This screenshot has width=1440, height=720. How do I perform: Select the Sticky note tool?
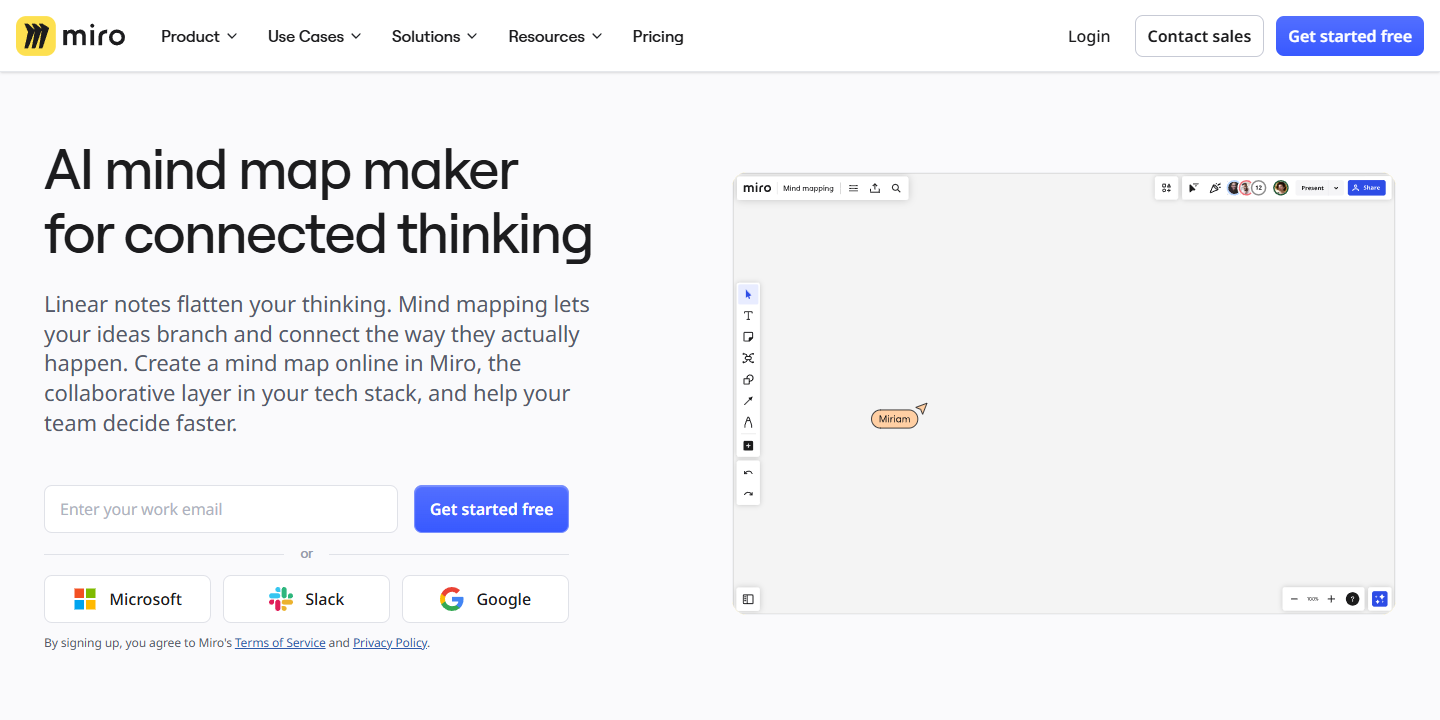tap(748, 337)
